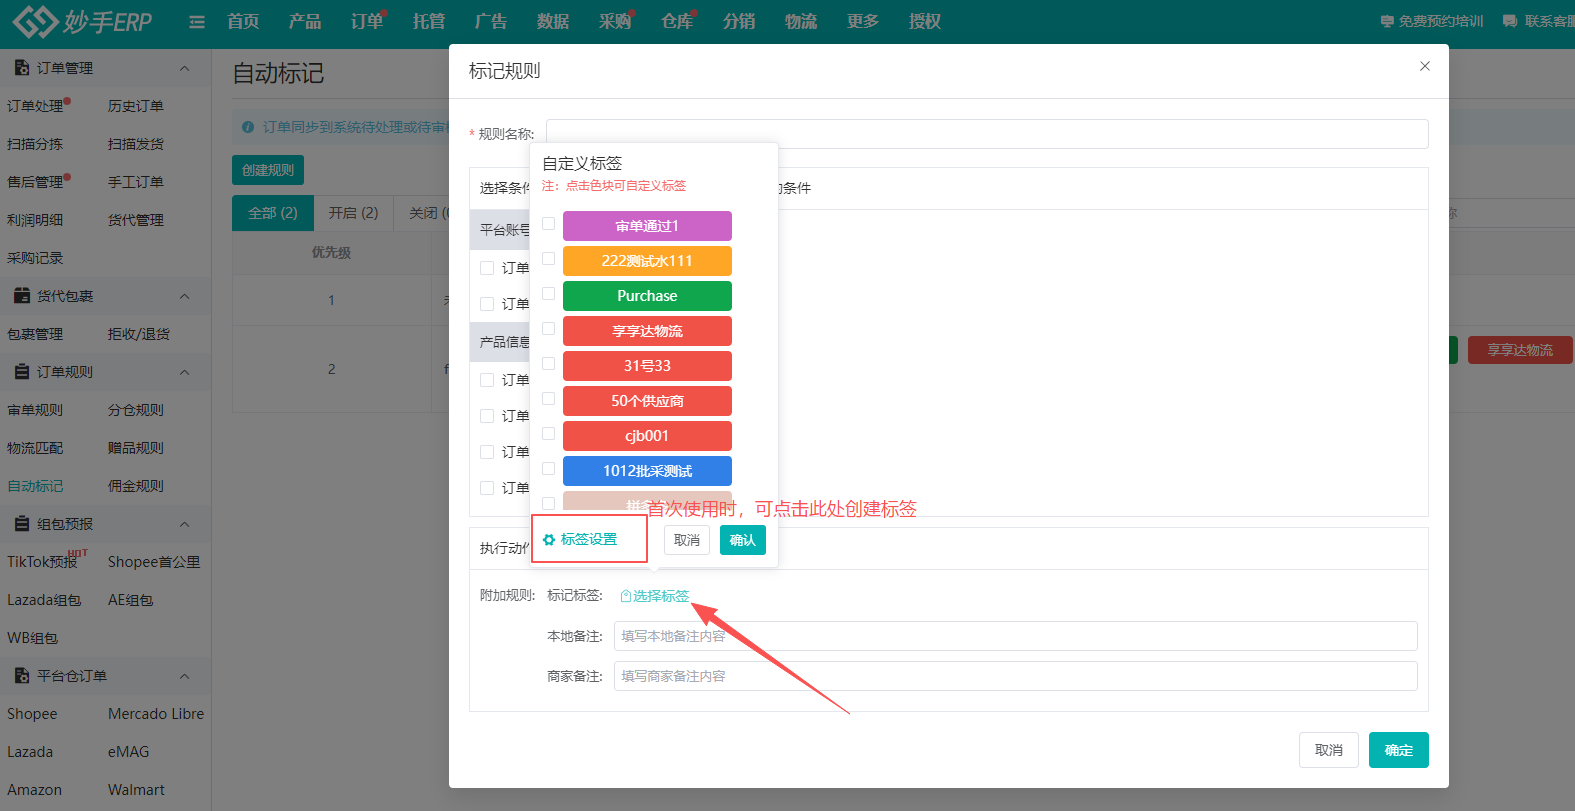Open 审单规则 in the sidebar

[35, 410]
